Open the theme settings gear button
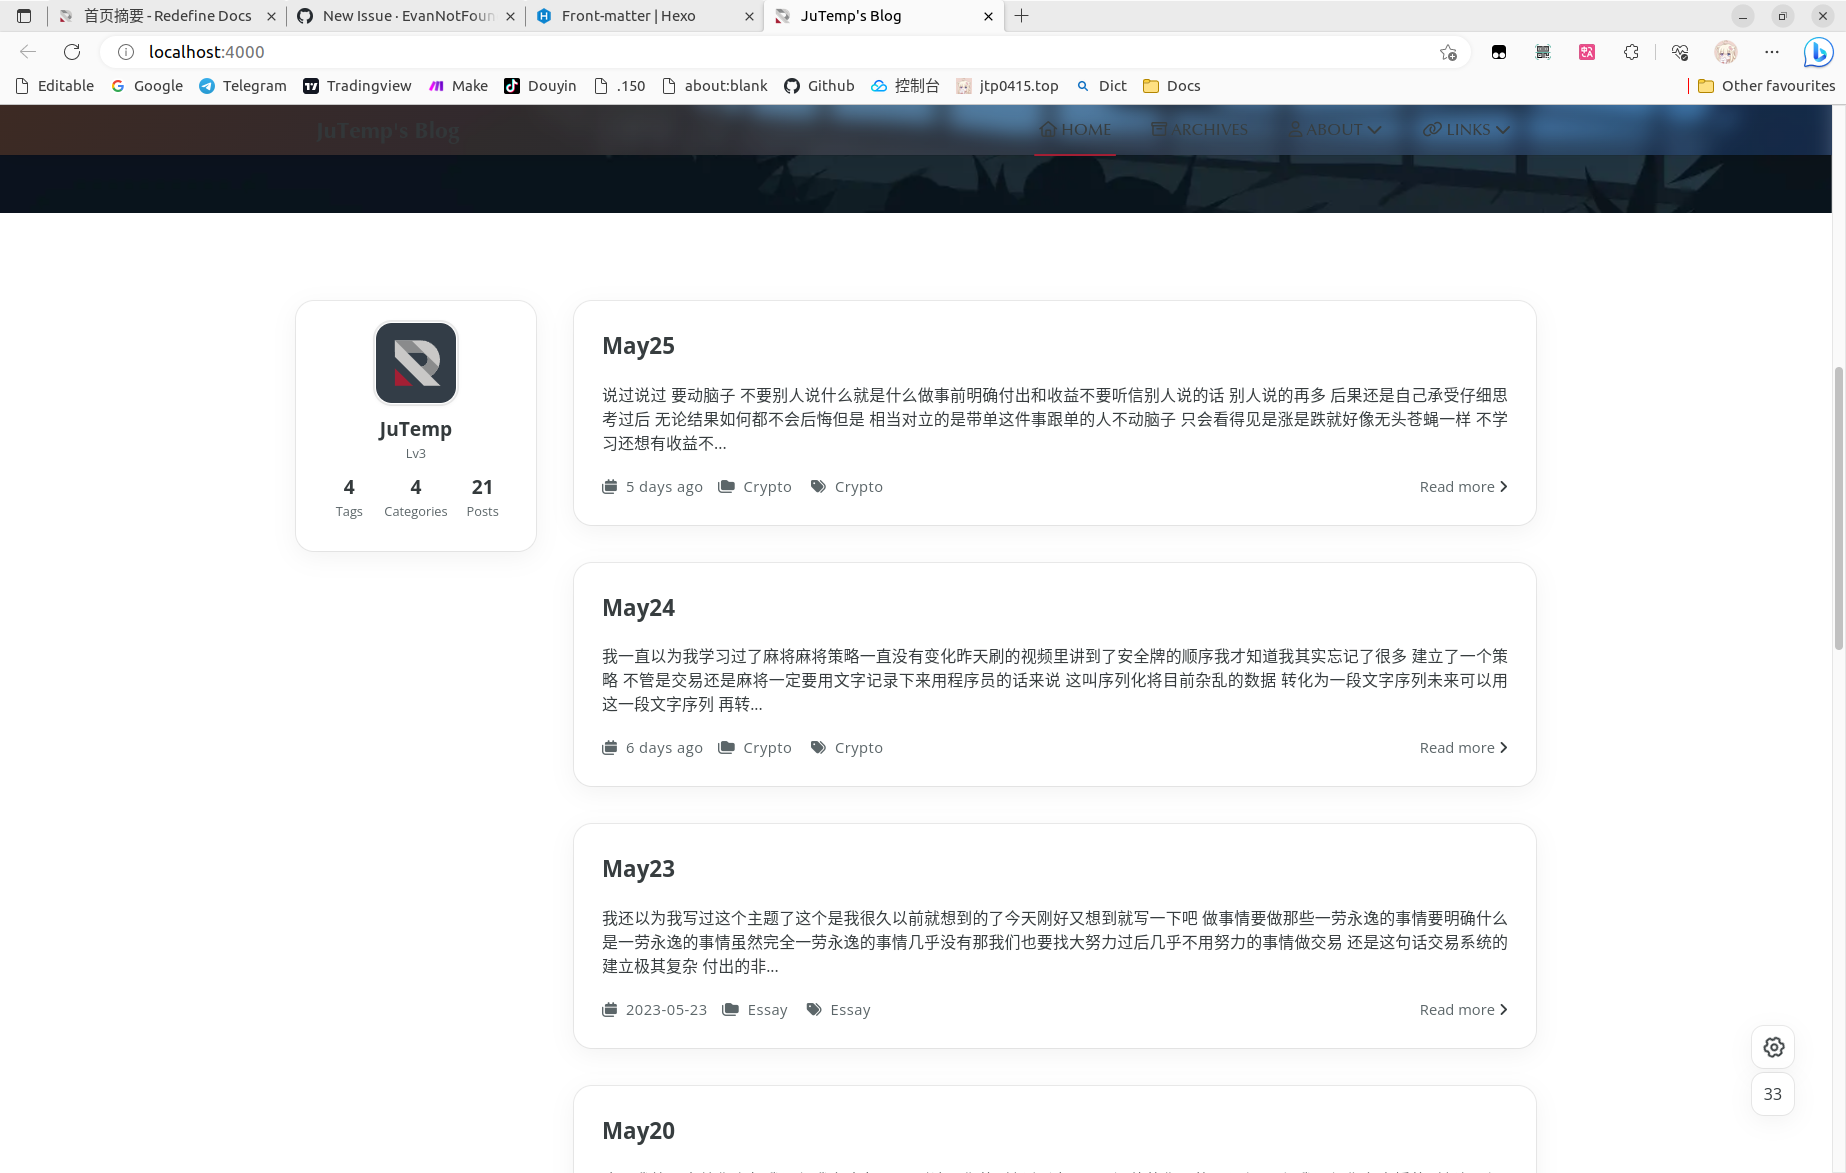The width and height of the screenshot is (1846, 1173). pyautogui.click(x=1772, y=1047)
